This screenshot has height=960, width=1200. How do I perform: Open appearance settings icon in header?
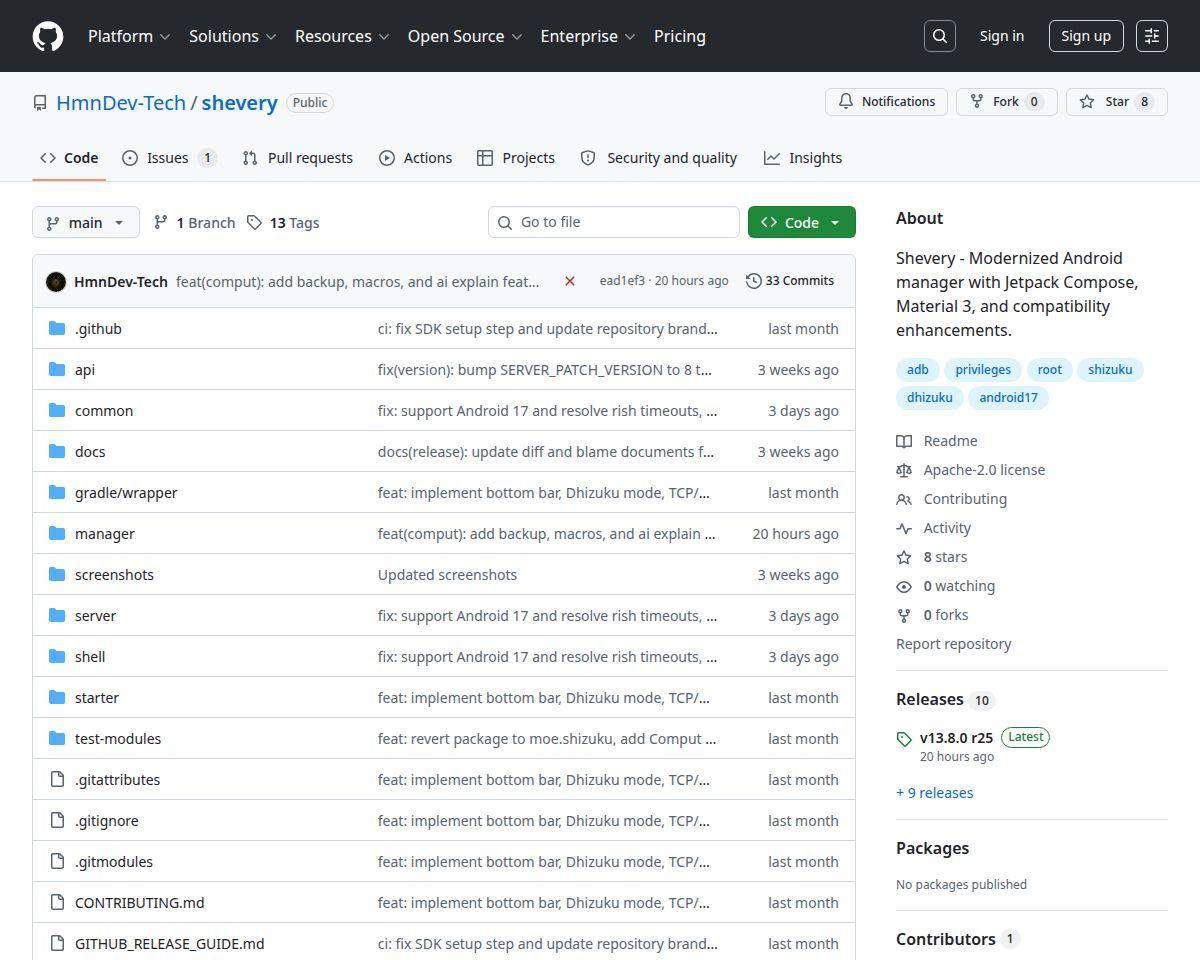pos(1152,36)
